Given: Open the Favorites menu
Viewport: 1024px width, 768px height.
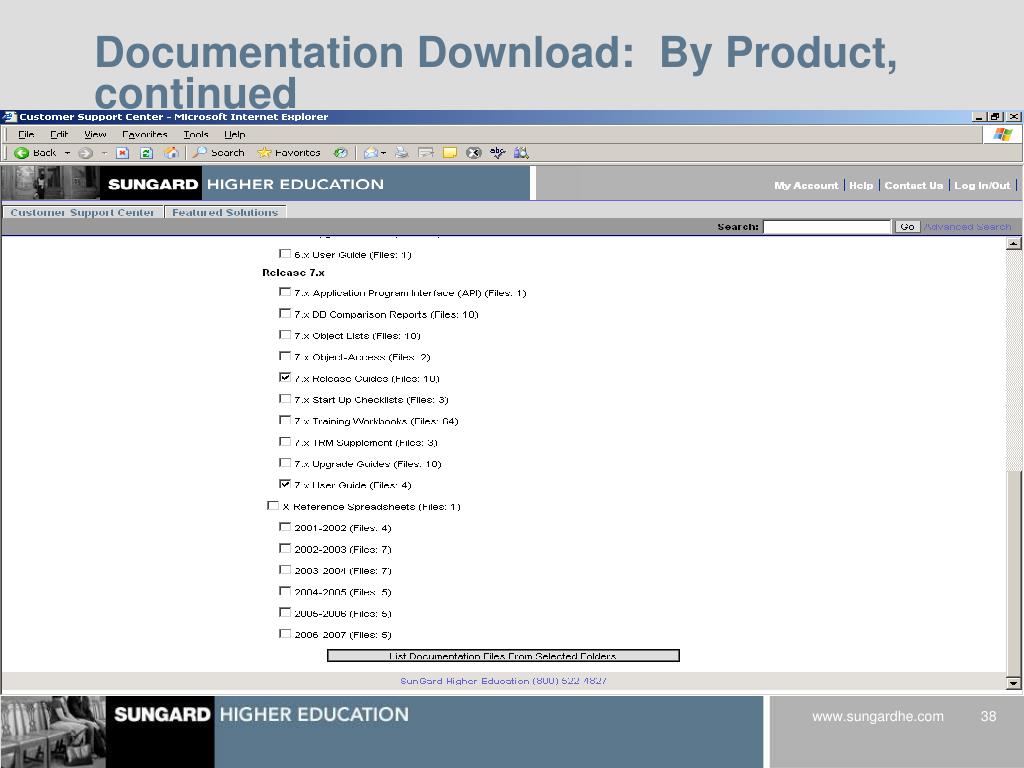Looking at the screenshot, I should 144,135.
